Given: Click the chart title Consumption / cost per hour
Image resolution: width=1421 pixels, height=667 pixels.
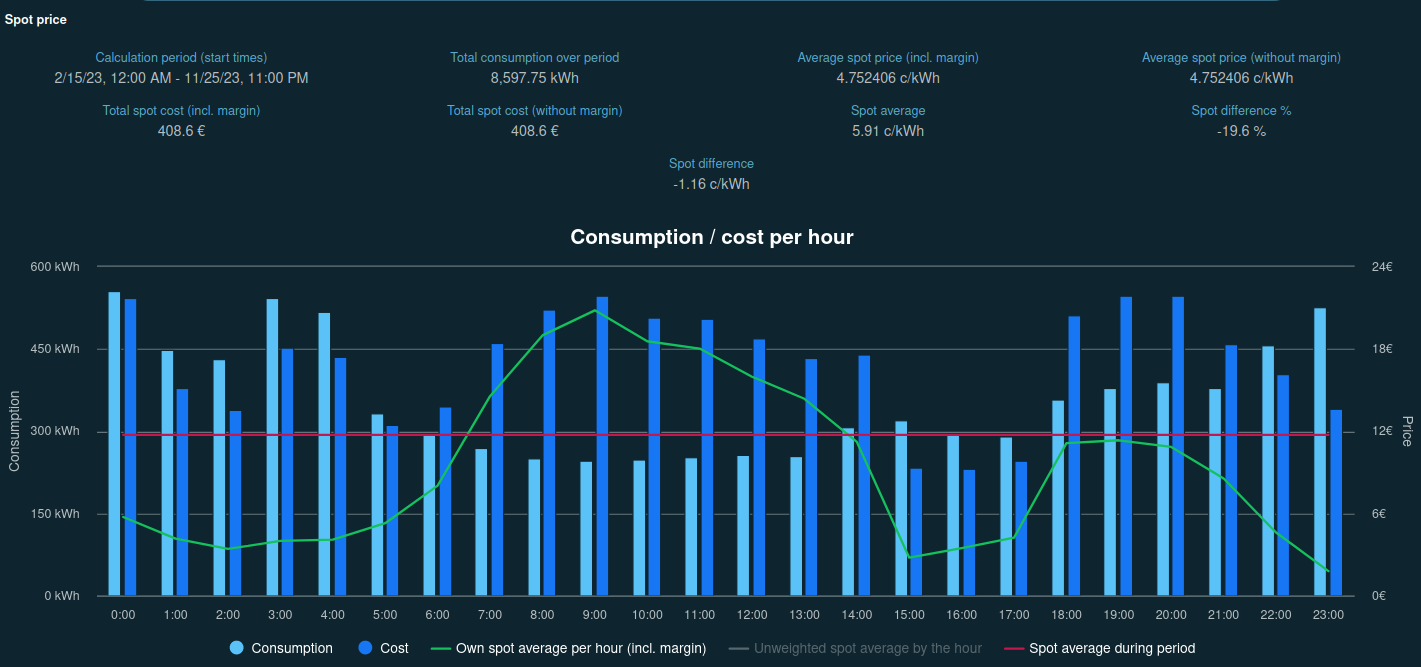Looking at the screenshot, I should point(711,237).
